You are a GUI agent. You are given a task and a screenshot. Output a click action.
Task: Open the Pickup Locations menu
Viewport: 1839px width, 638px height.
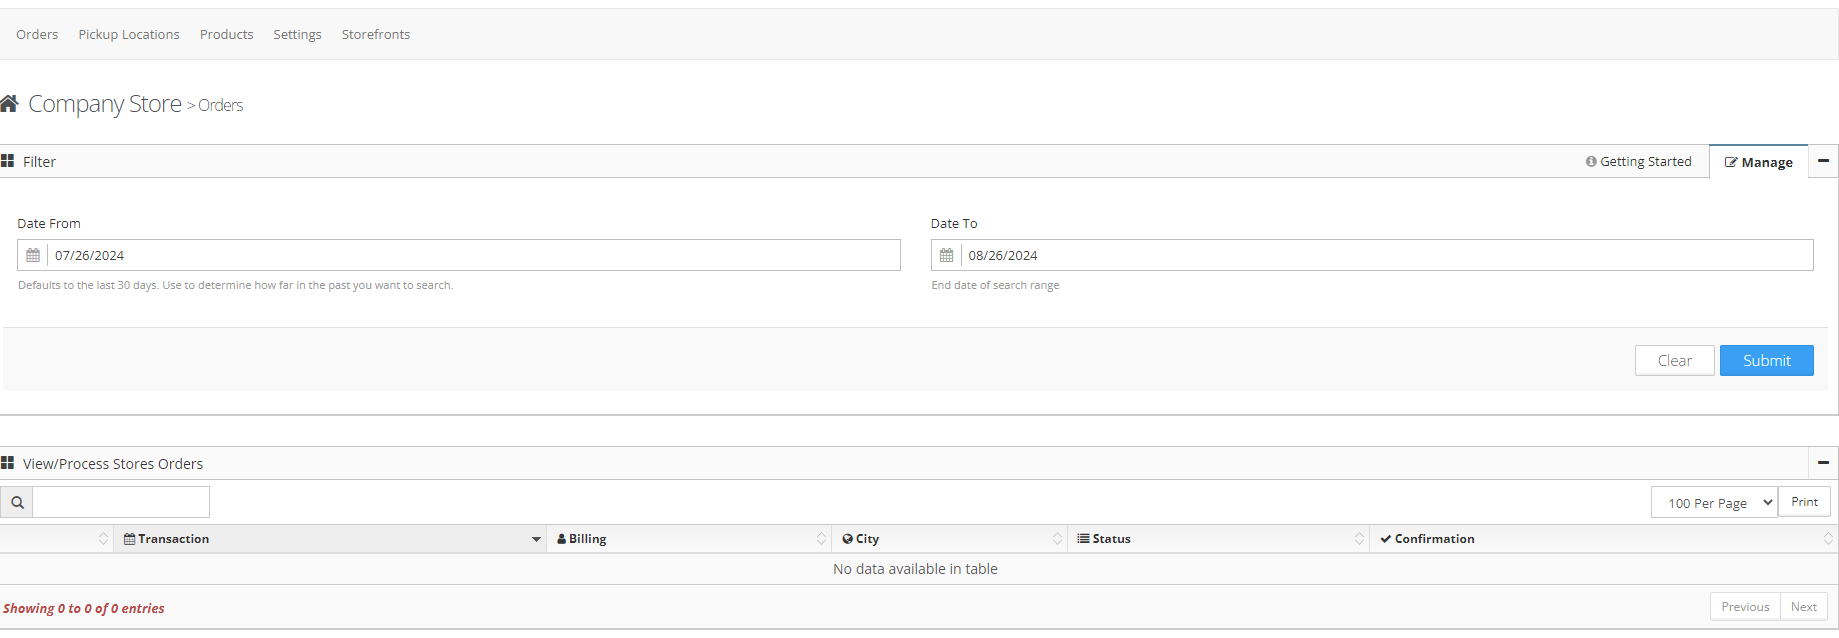click(129, 34)
